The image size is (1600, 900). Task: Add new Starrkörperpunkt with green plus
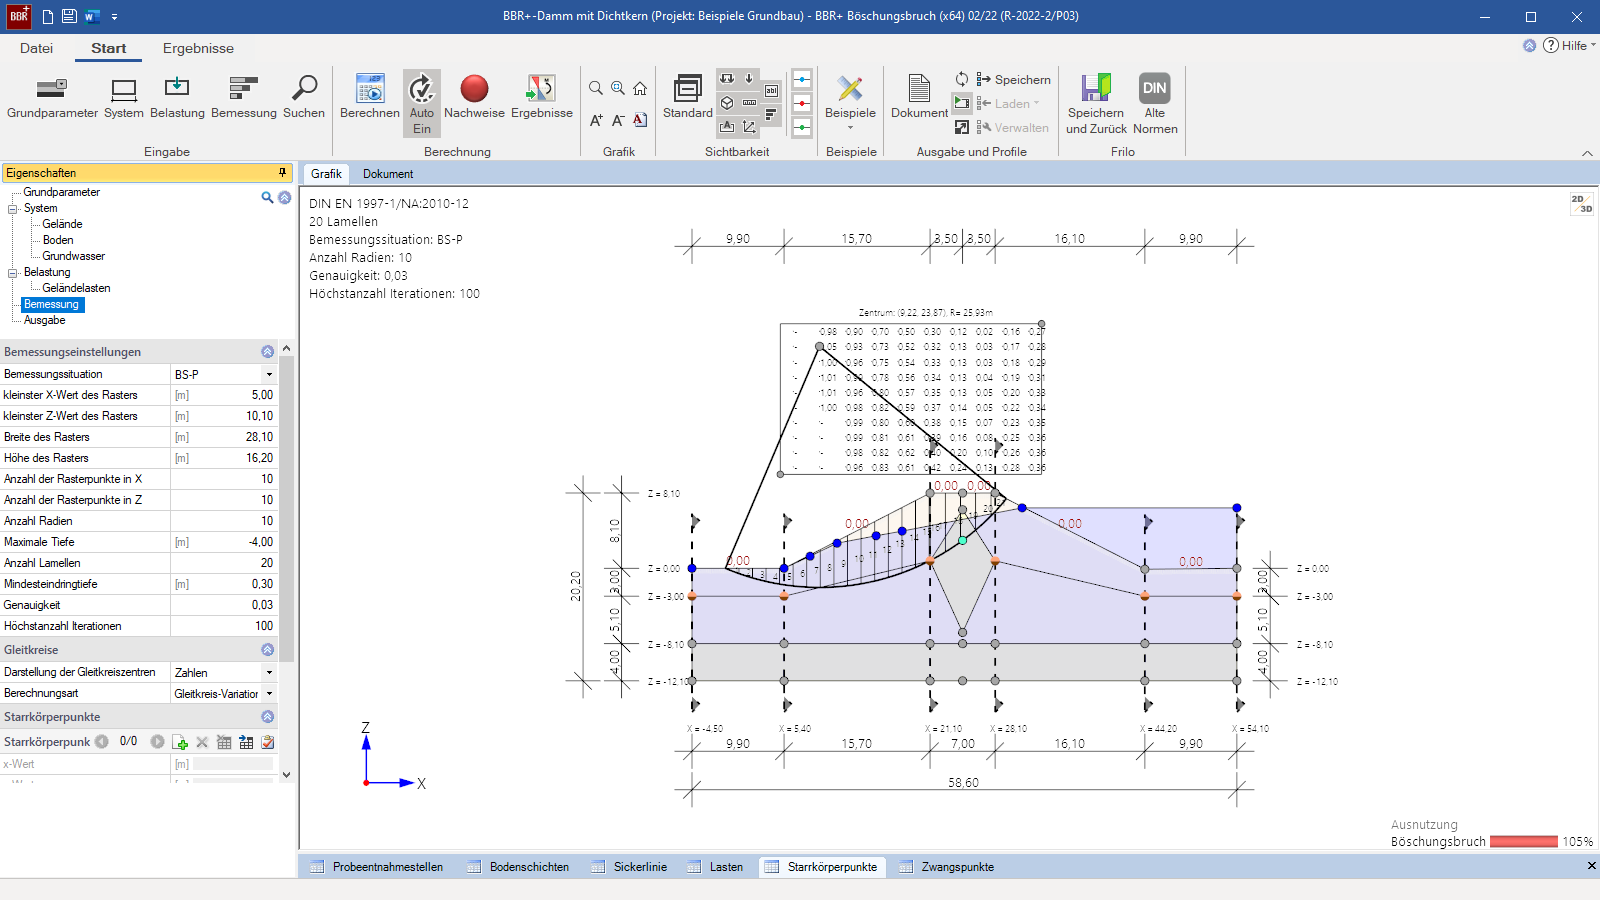(x=180, y=742)
